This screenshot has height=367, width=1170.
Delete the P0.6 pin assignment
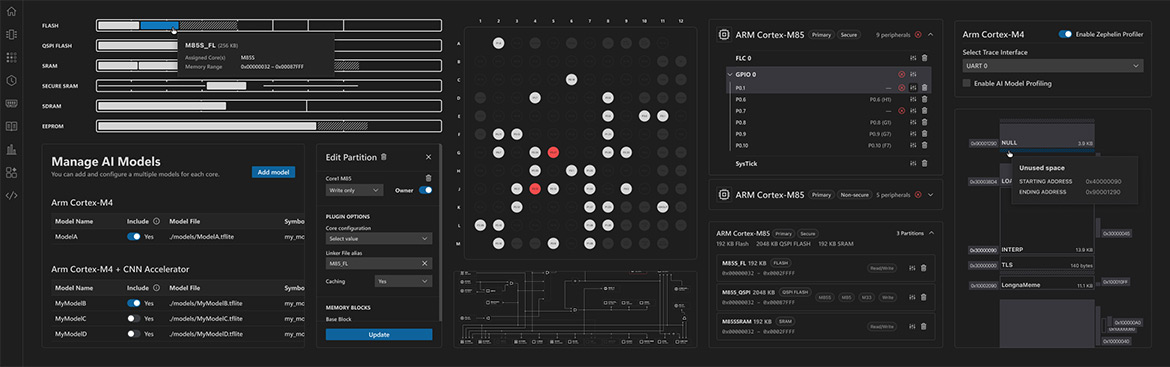[925, 99]
